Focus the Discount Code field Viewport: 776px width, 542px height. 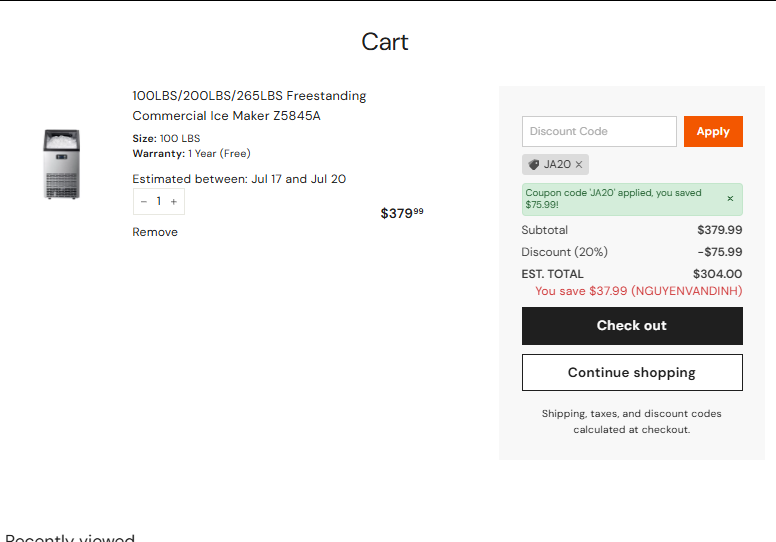tap(599, 131)
